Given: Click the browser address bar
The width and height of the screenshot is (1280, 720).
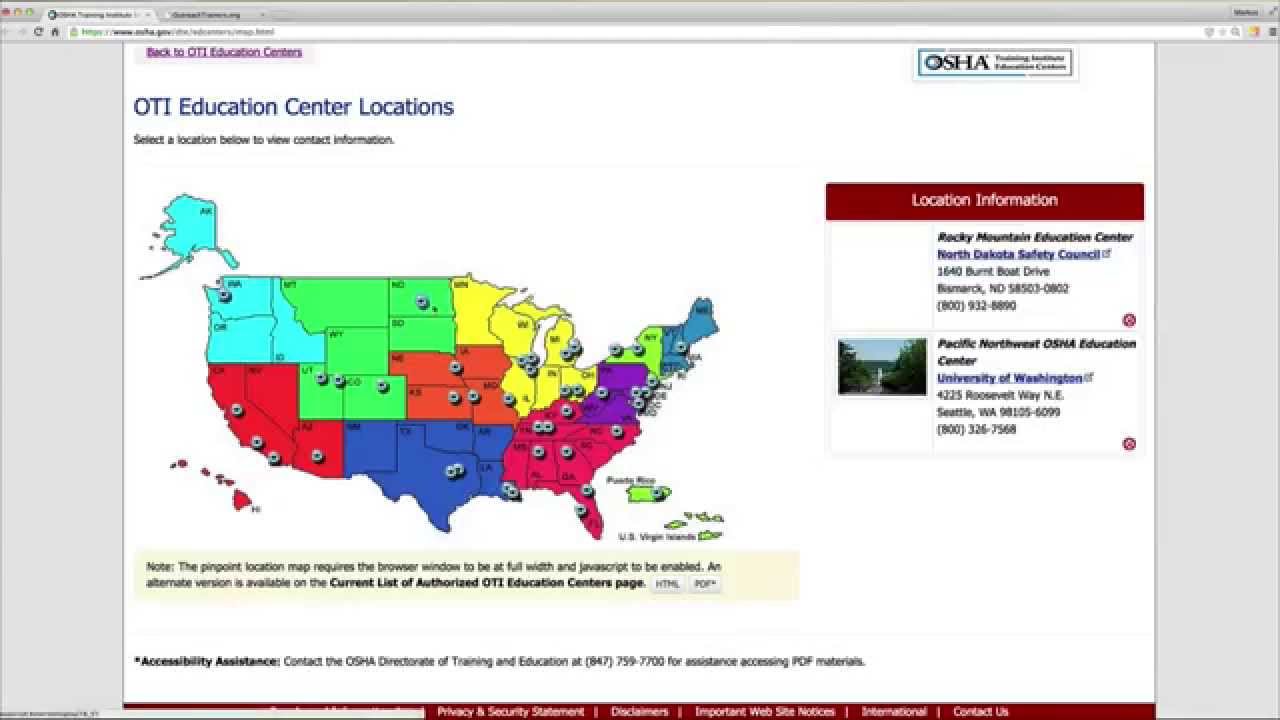Looking at the screenshot, I should tap(640, 32).
